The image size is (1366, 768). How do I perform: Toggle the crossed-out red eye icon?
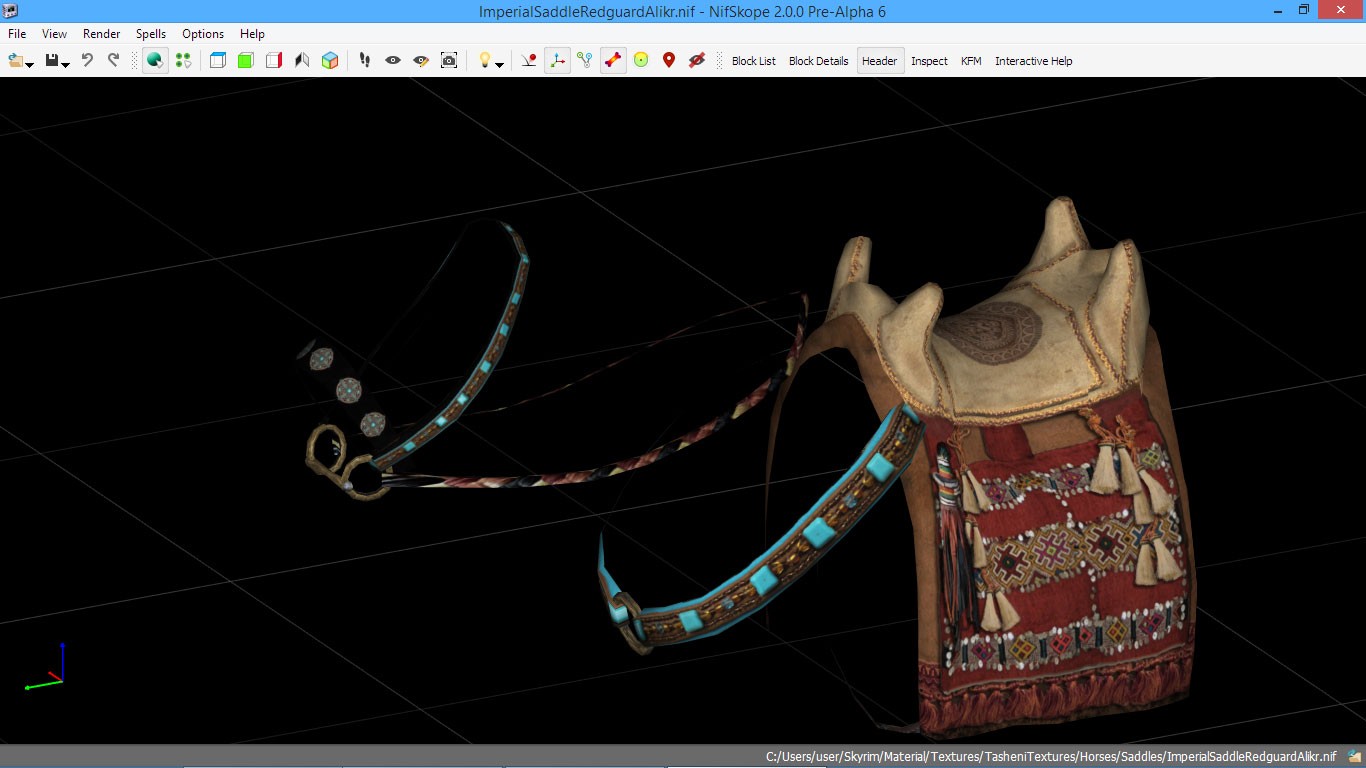click(697, 61)
